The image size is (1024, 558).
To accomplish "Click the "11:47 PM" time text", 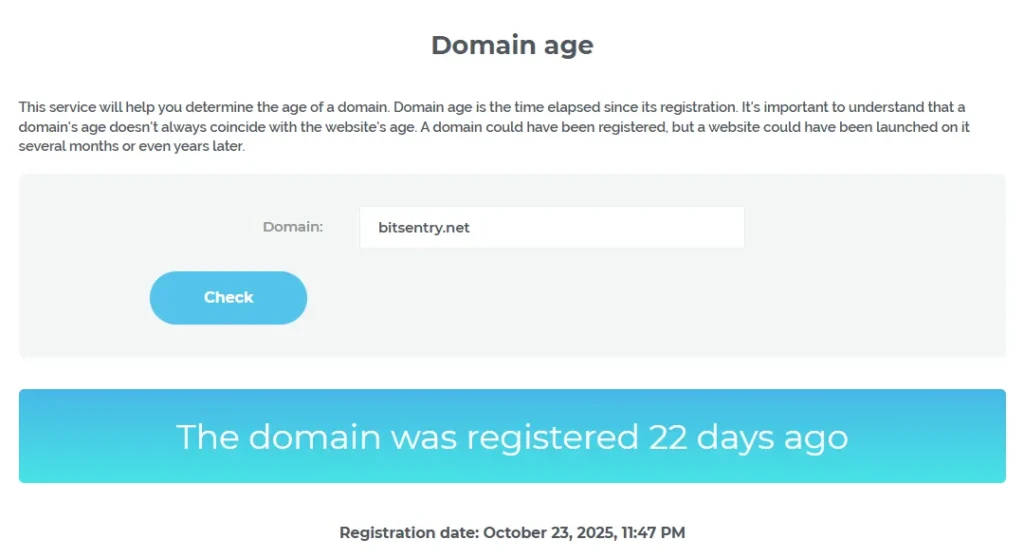I will coord(650,533).
